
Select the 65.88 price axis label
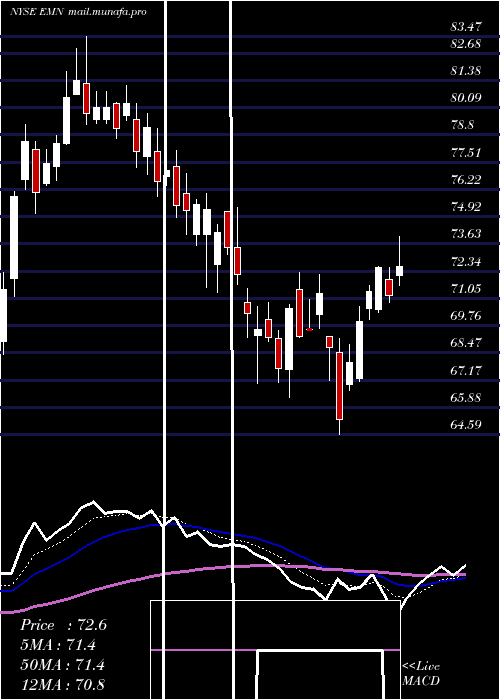click(466, 398)
